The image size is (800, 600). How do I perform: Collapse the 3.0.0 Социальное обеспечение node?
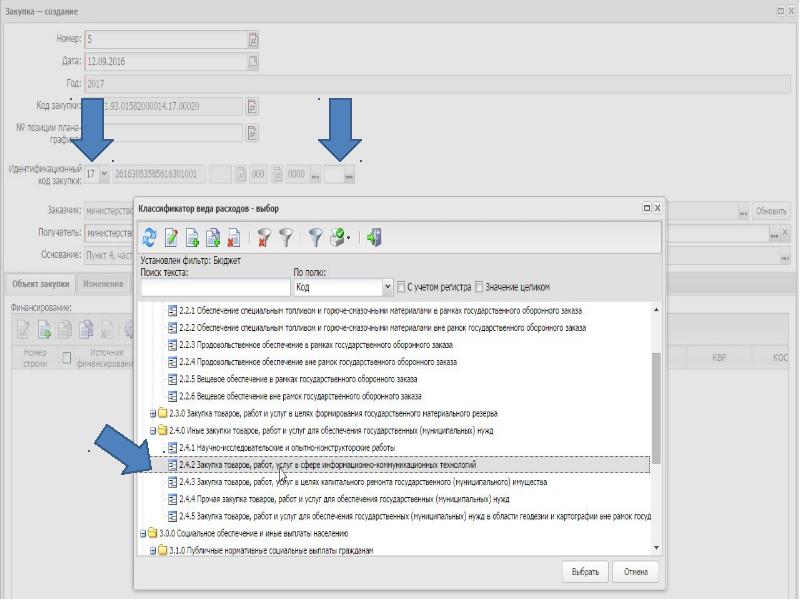click(x=143, y=534)
